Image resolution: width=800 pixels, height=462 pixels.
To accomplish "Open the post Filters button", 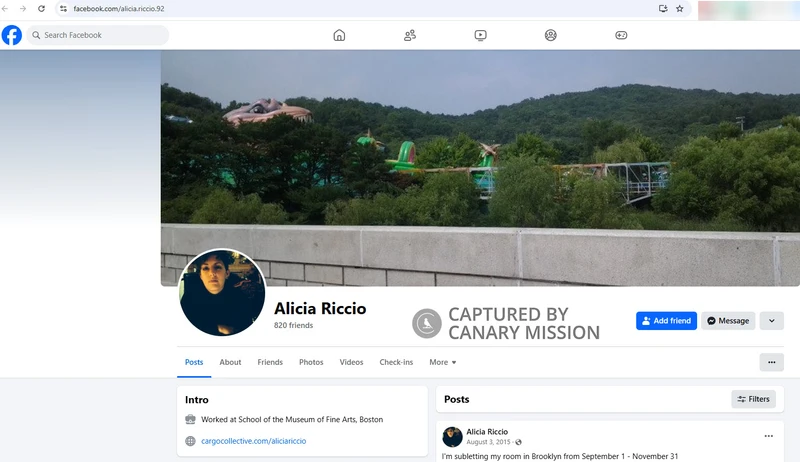I will (754, 399).
